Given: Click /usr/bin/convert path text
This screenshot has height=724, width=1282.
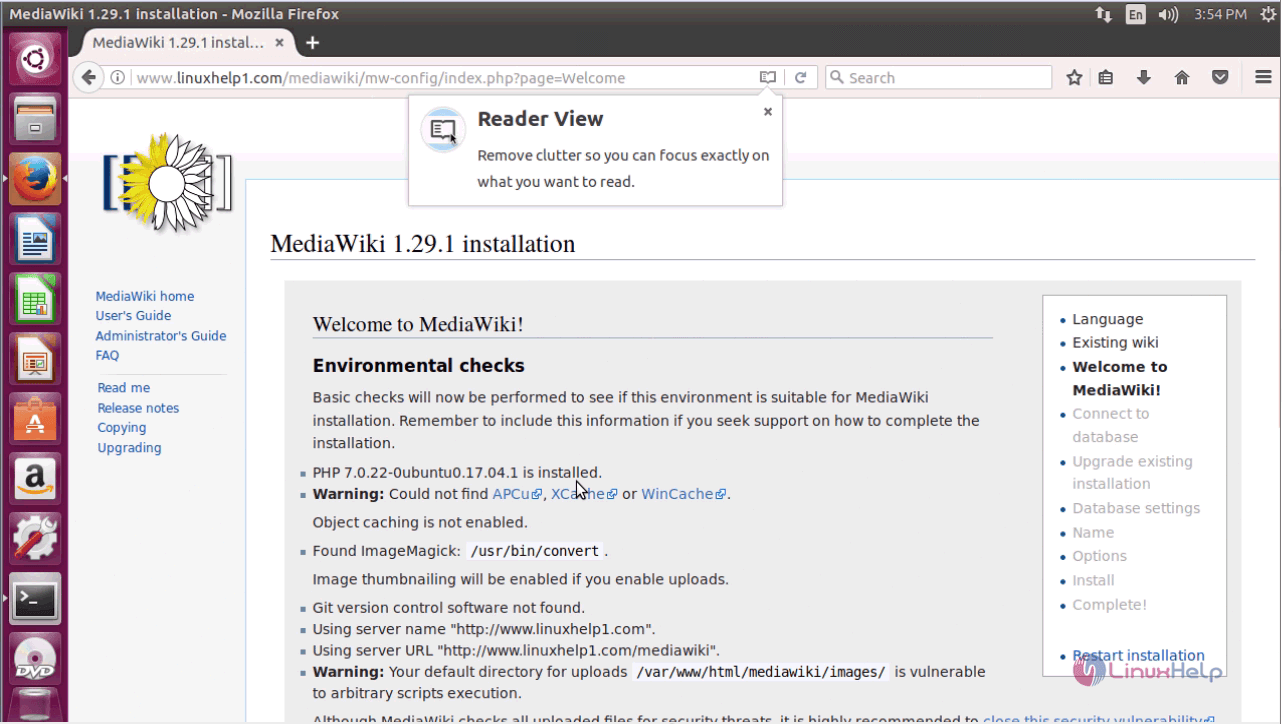Looking at the screenshot, I should pos(535,551).
